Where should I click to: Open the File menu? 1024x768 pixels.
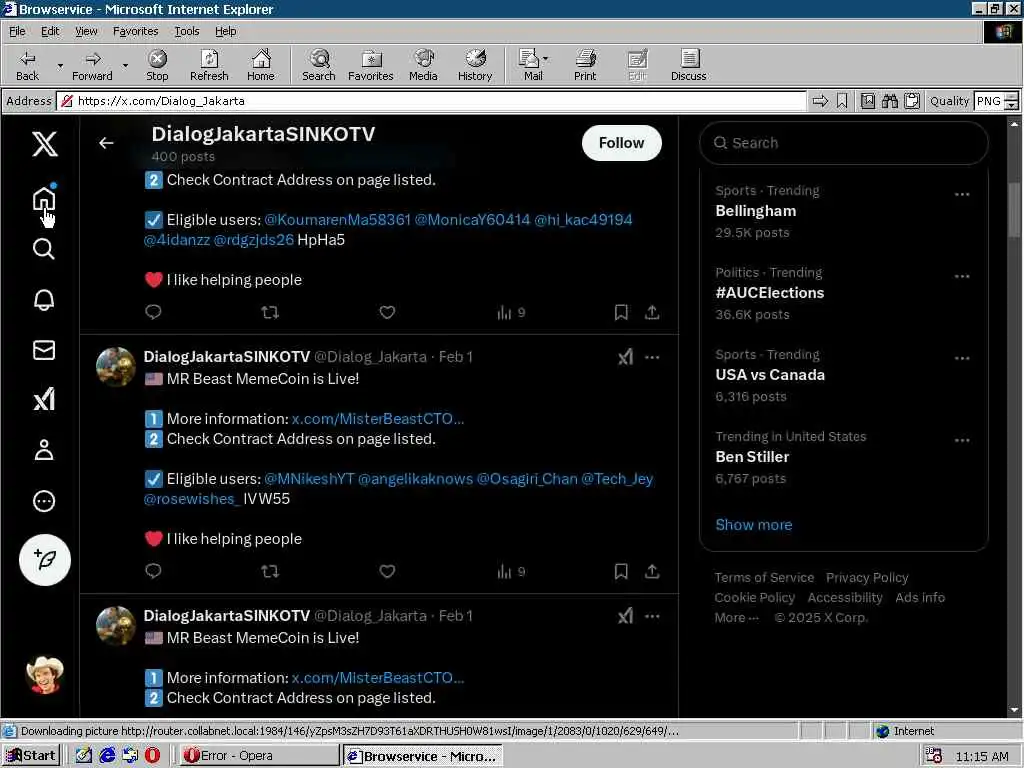point(17,31)
